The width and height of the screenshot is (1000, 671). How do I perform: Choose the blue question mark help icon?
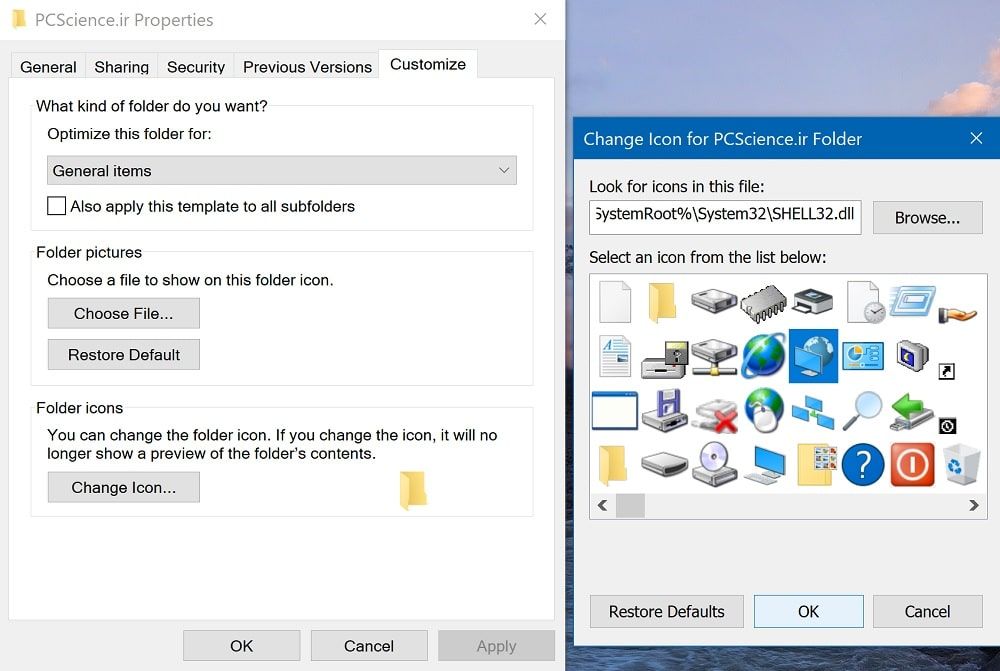pyautogui.click(x=863, y=465)
